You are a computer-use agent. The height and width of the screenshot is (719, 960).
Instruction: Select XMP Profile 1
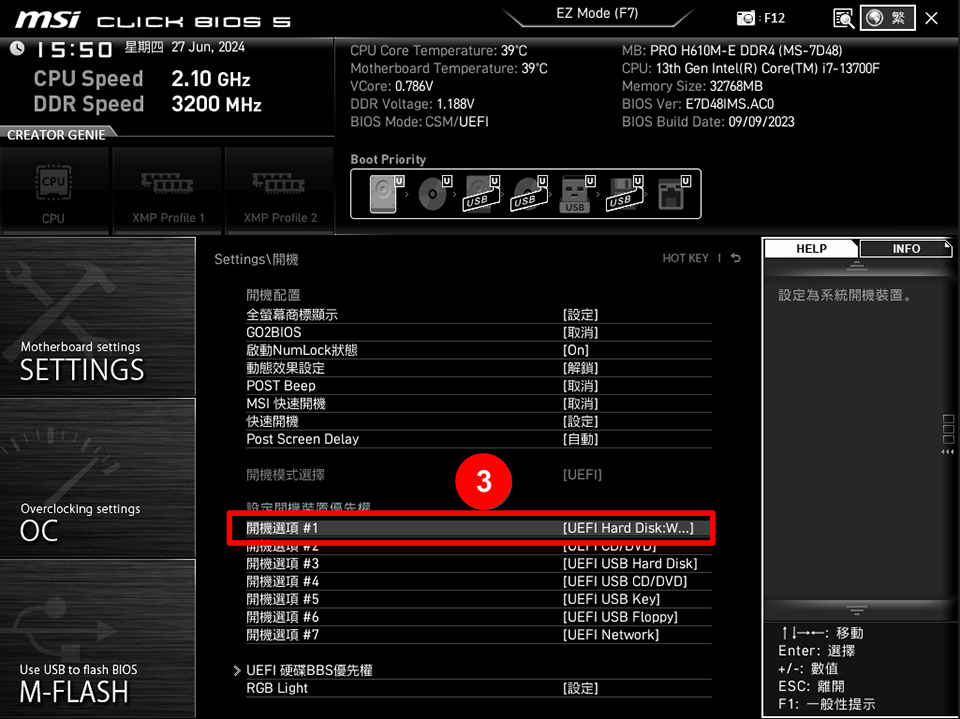[167, 185]
